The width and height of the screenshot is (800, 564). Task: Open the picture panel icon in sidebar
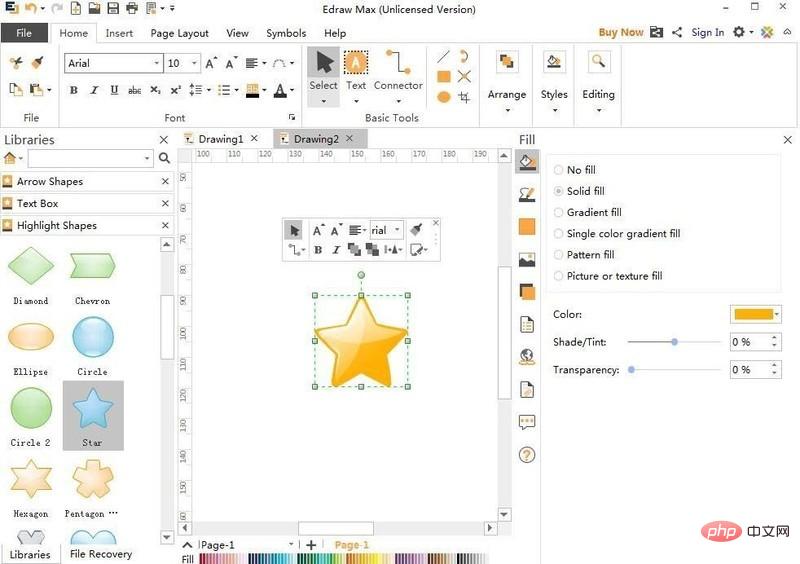[x=527, y=259]
